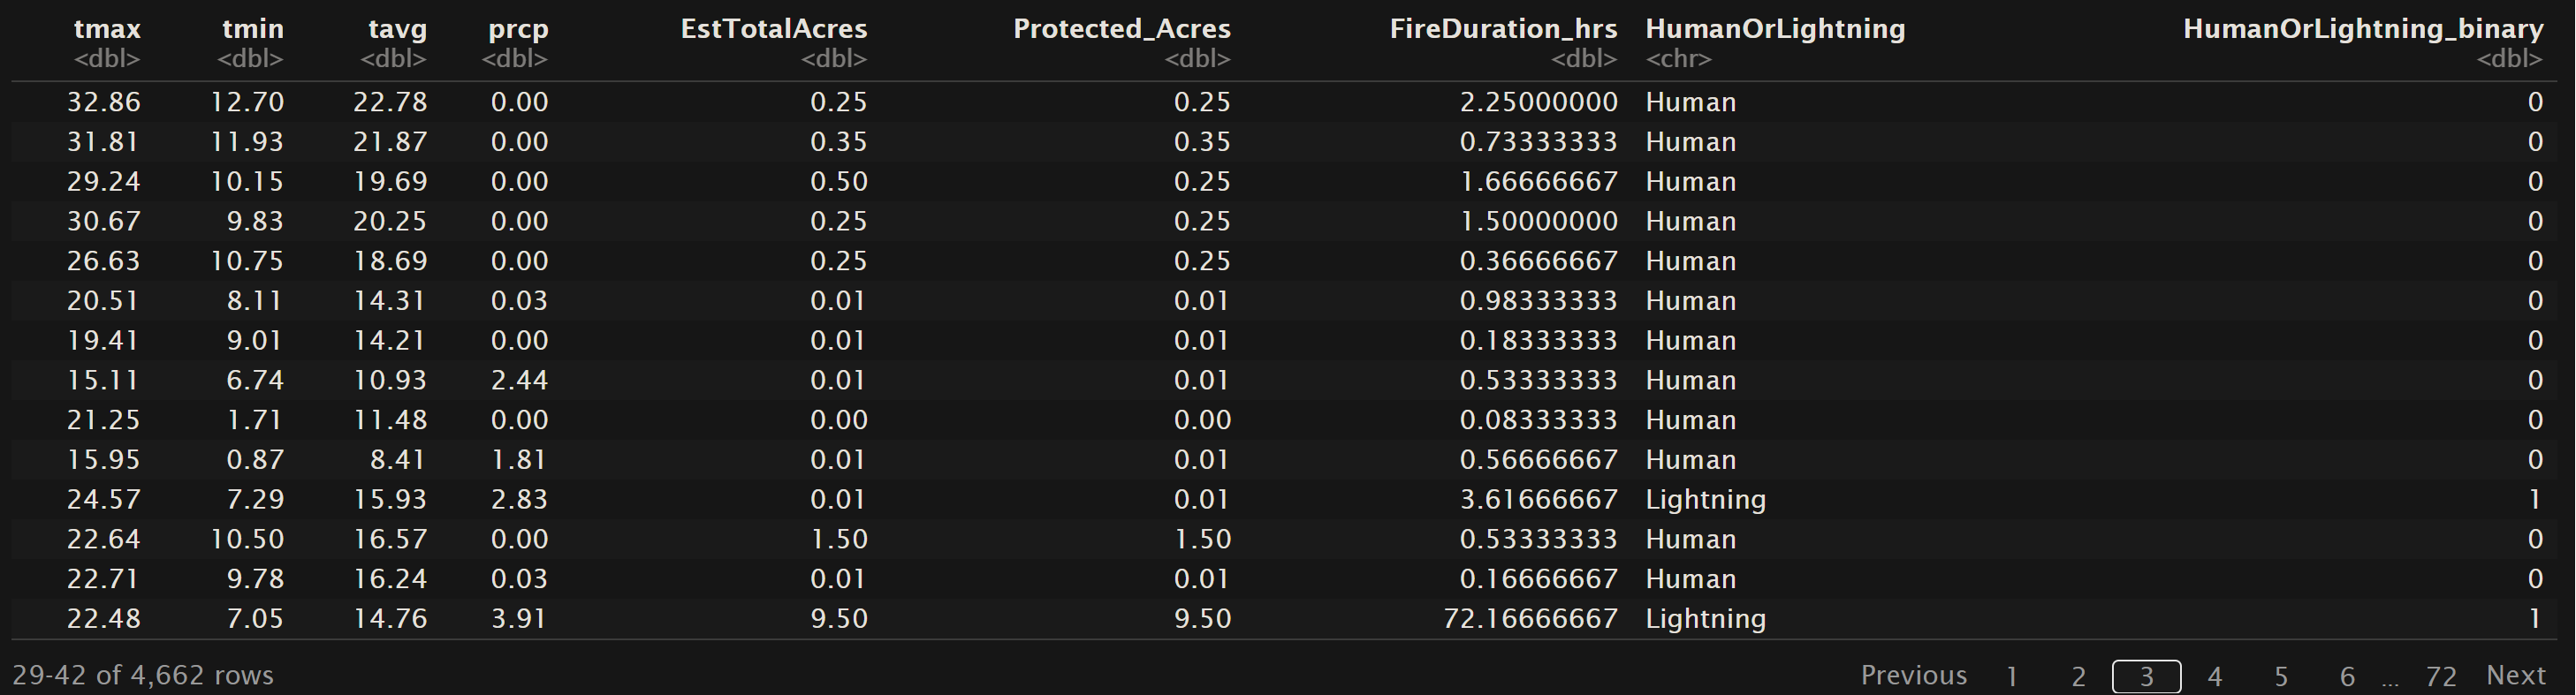The height and width of the screenshot is (695, 2576).
Task: Select the 2.44 prcp value cell
Action: [519, 381]
